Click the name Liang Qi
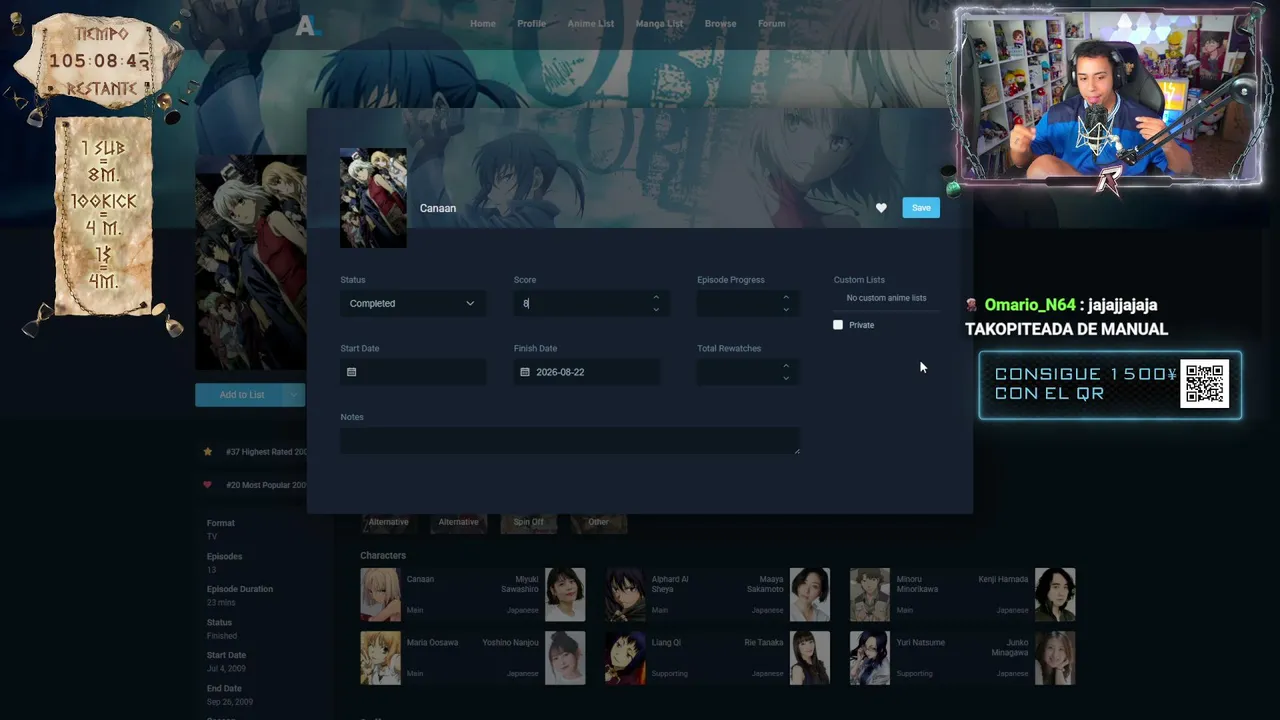The width and height of the screenshot is (1280, 720). pos(666,642)
